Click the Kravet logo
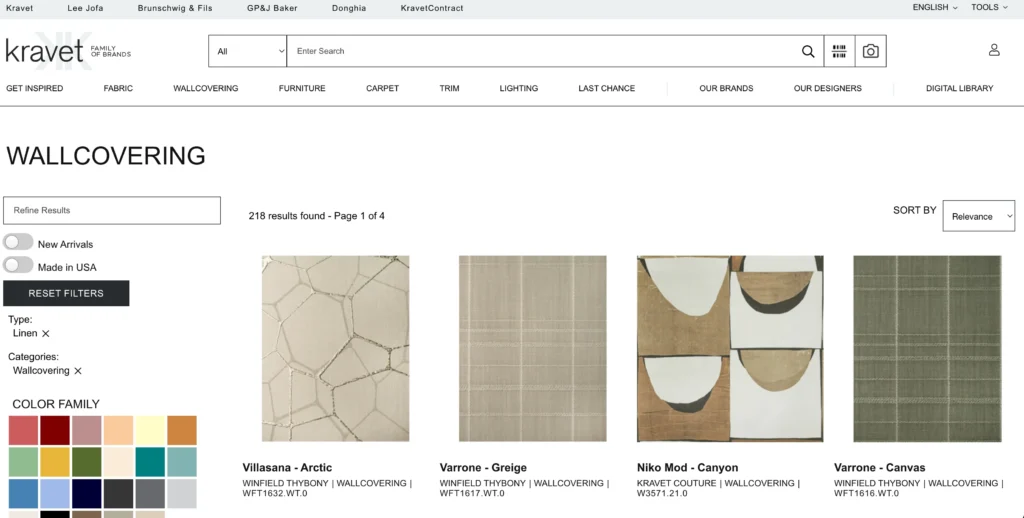 (68, 50)
